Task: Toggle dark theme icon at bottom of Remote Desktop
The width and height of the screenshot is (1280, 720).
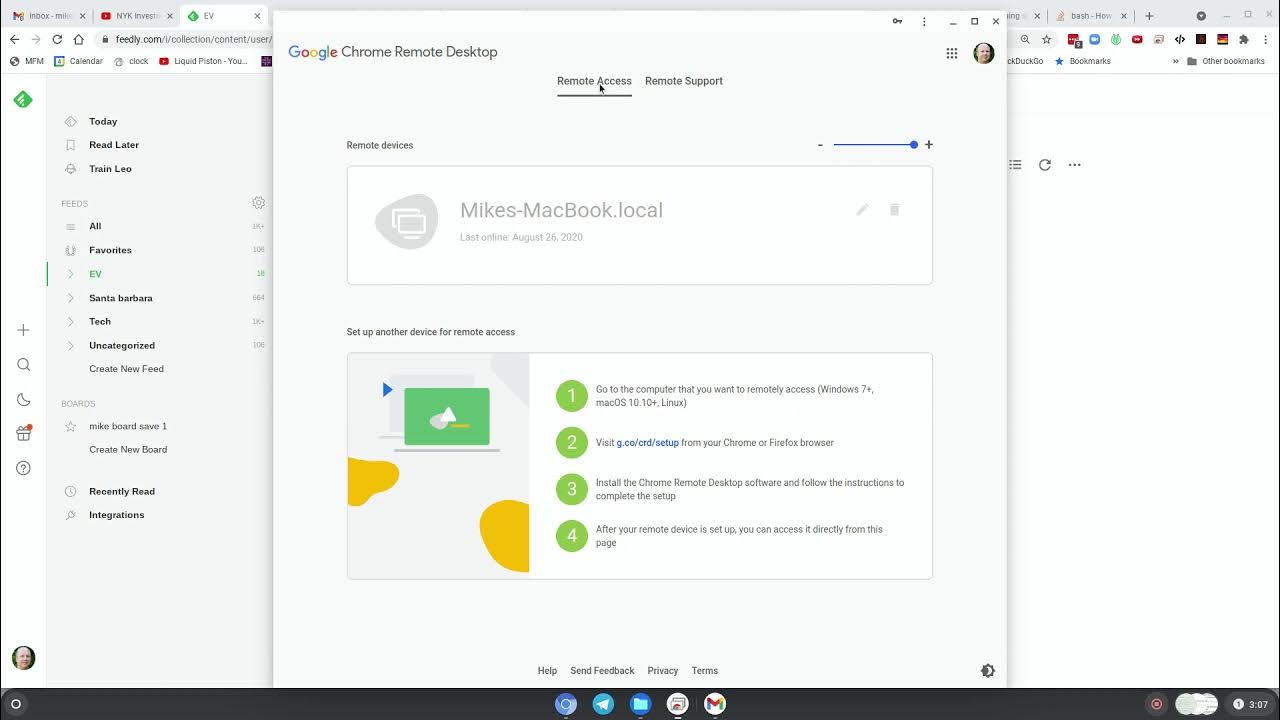Action: pyautogui.click(x=988, y=671)
